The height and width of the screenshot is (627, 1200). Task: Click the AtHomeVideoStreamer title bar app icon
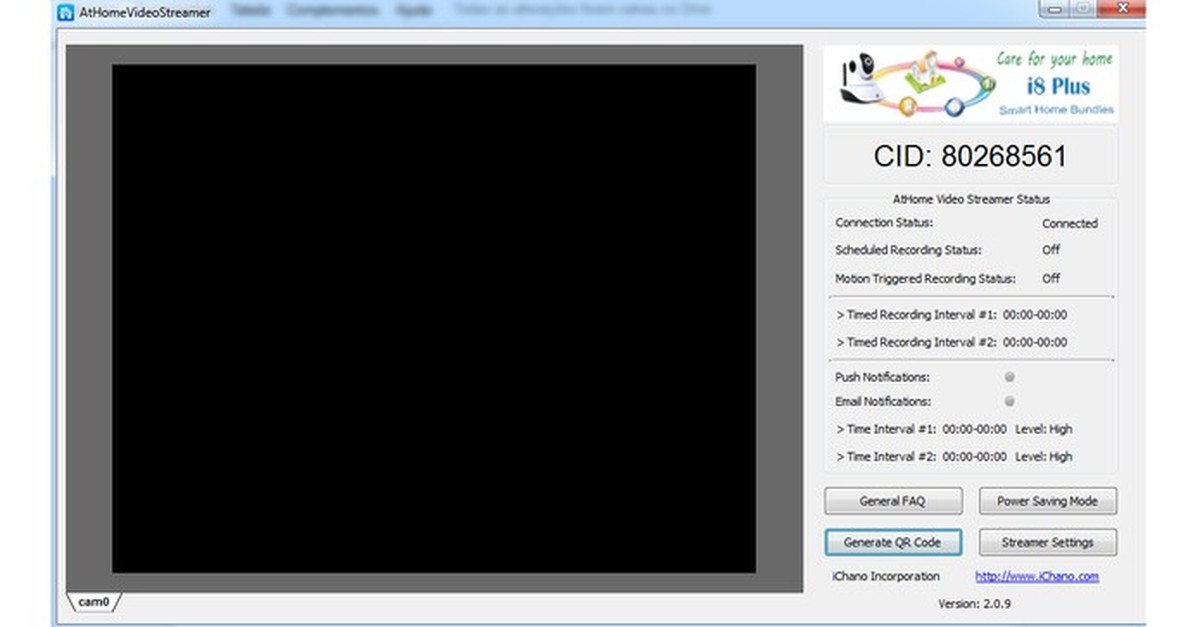[67, 13]
